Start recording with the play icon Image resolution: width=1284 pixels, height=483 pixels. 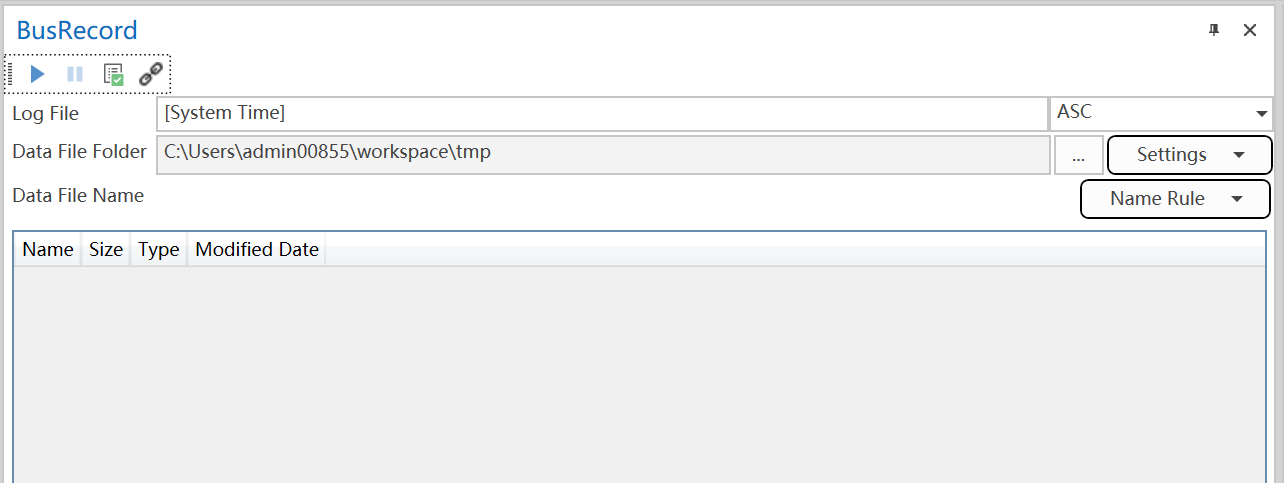[37, 74]
